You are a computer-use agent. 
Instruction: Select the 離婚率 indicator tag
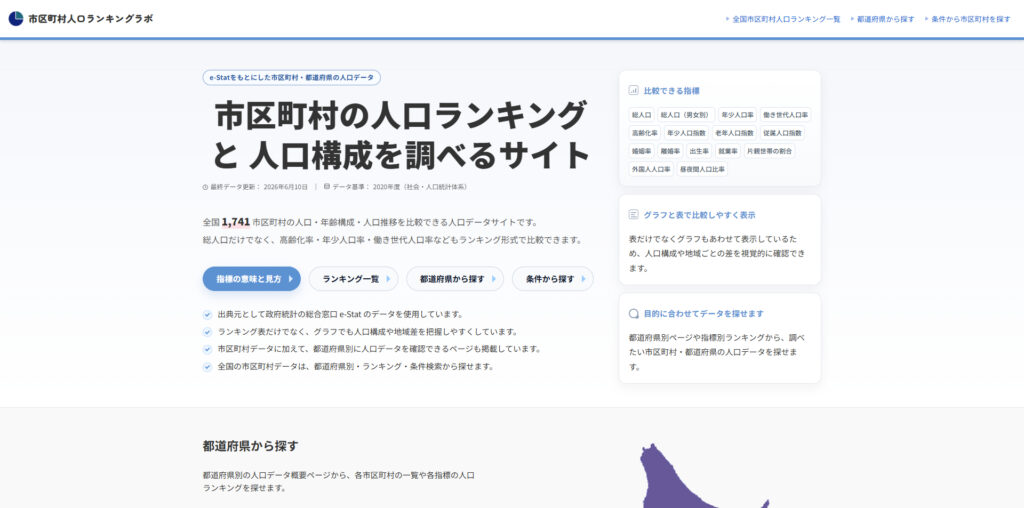pyautogui.click(x=670, y=151)
